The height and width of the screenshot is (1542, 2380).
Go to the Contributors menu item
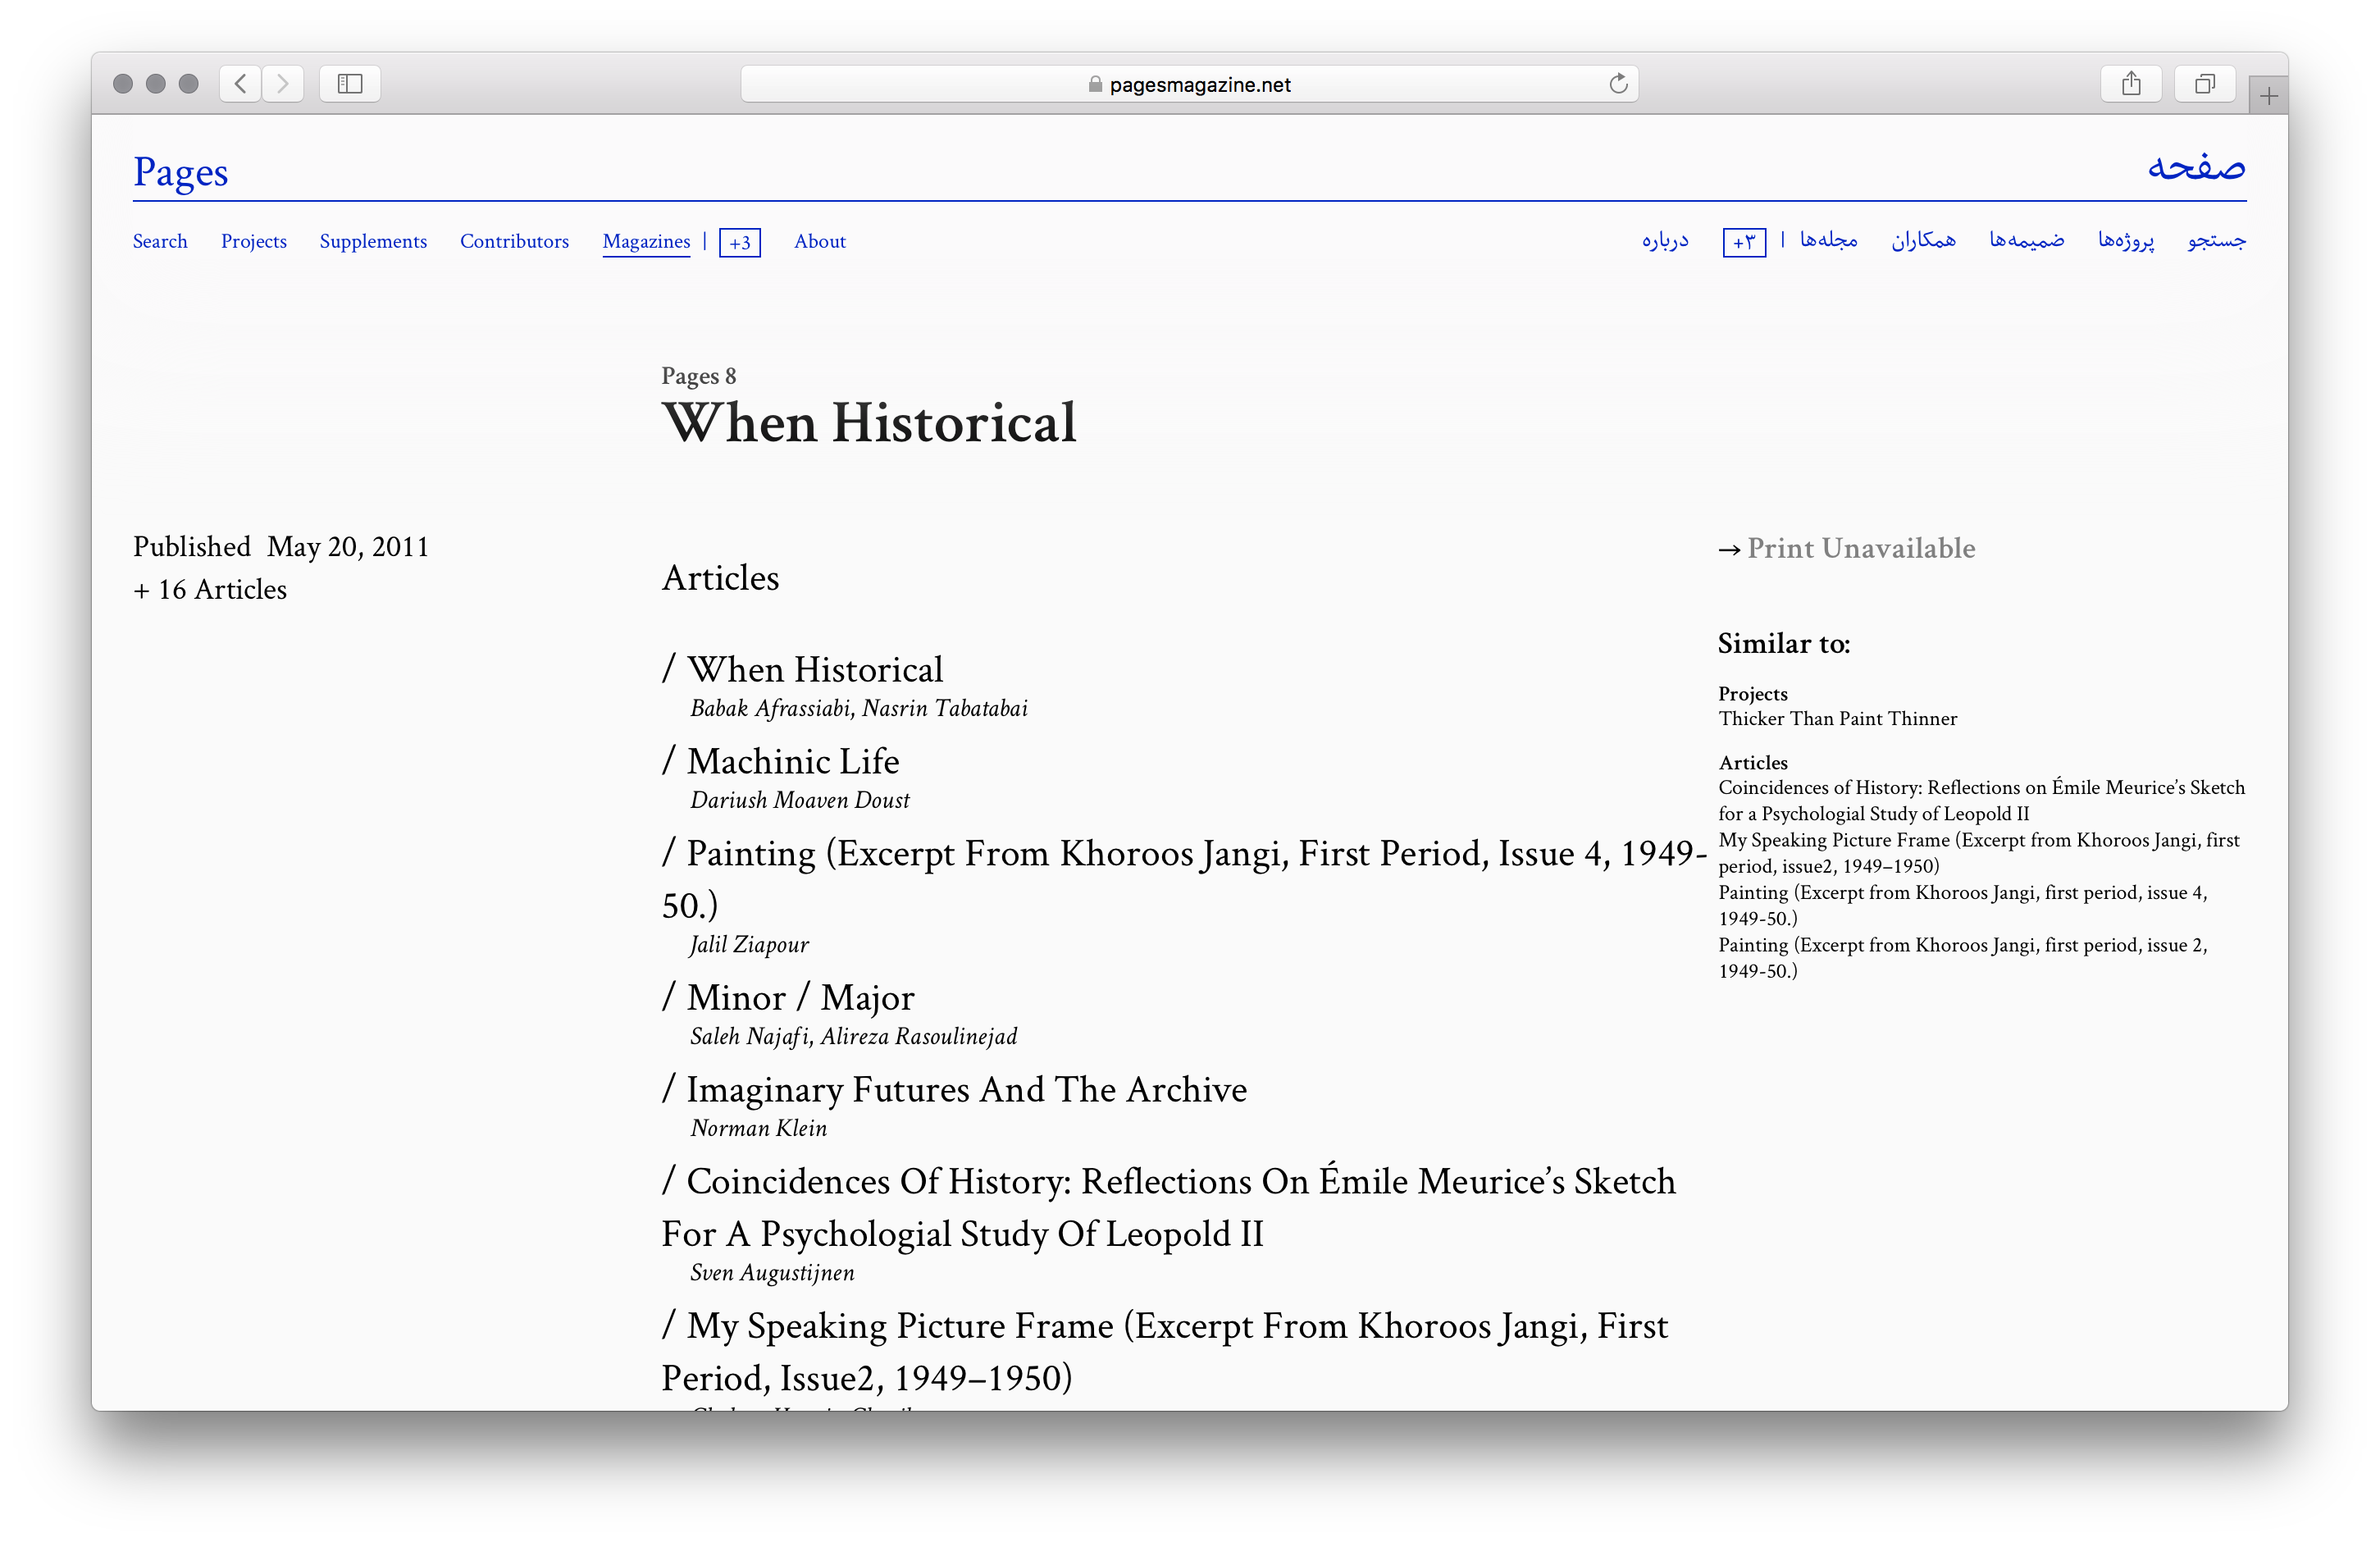(x=514, y=242)
